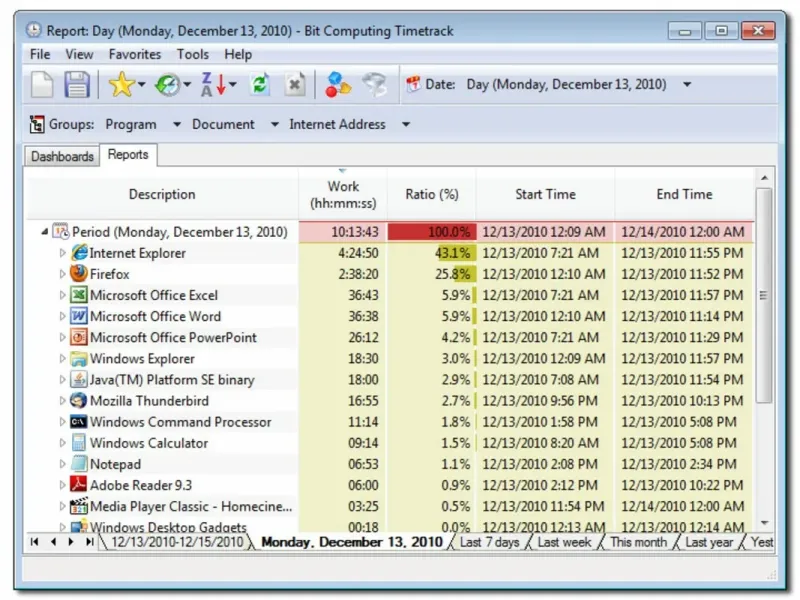Viewport: 800px width, 600px height.
Task: Click the green clock history icon
Action: pos(168,84)
